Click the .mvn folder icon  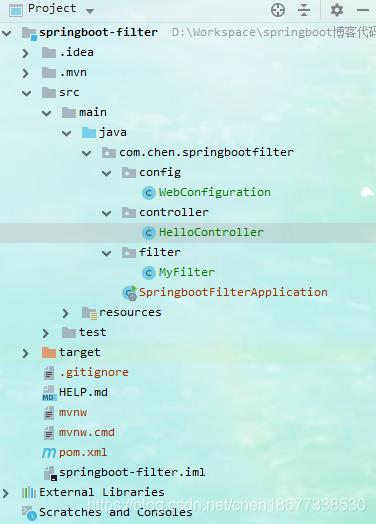click(49, 73)
